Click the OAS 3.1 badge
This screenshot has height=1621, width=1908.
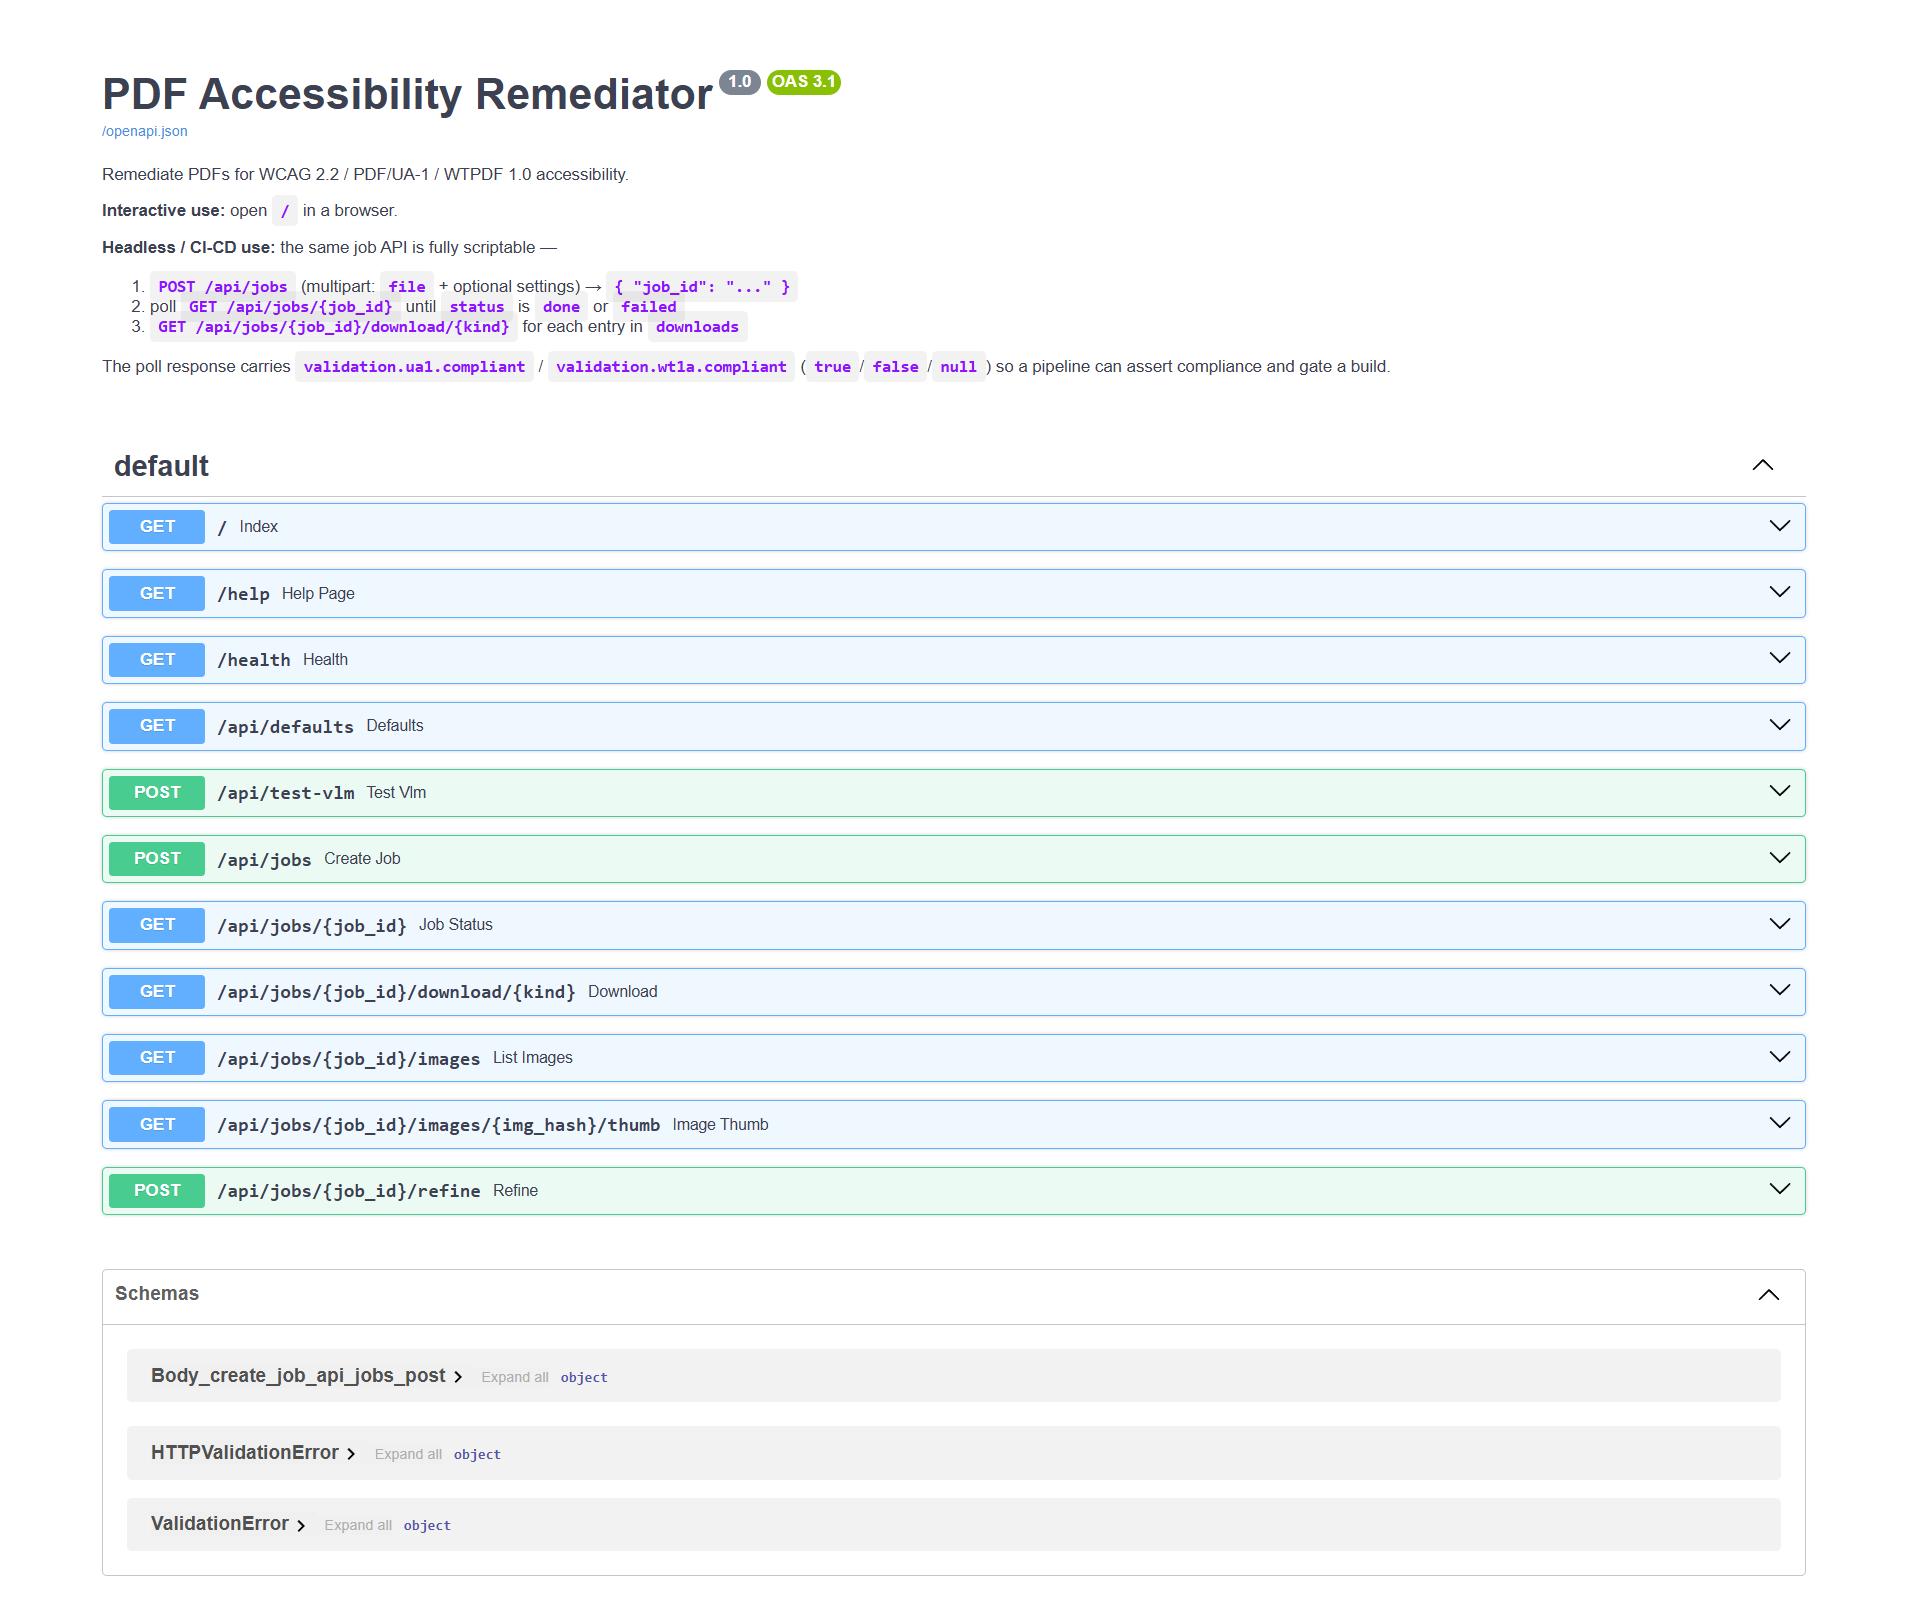[804, 82]
